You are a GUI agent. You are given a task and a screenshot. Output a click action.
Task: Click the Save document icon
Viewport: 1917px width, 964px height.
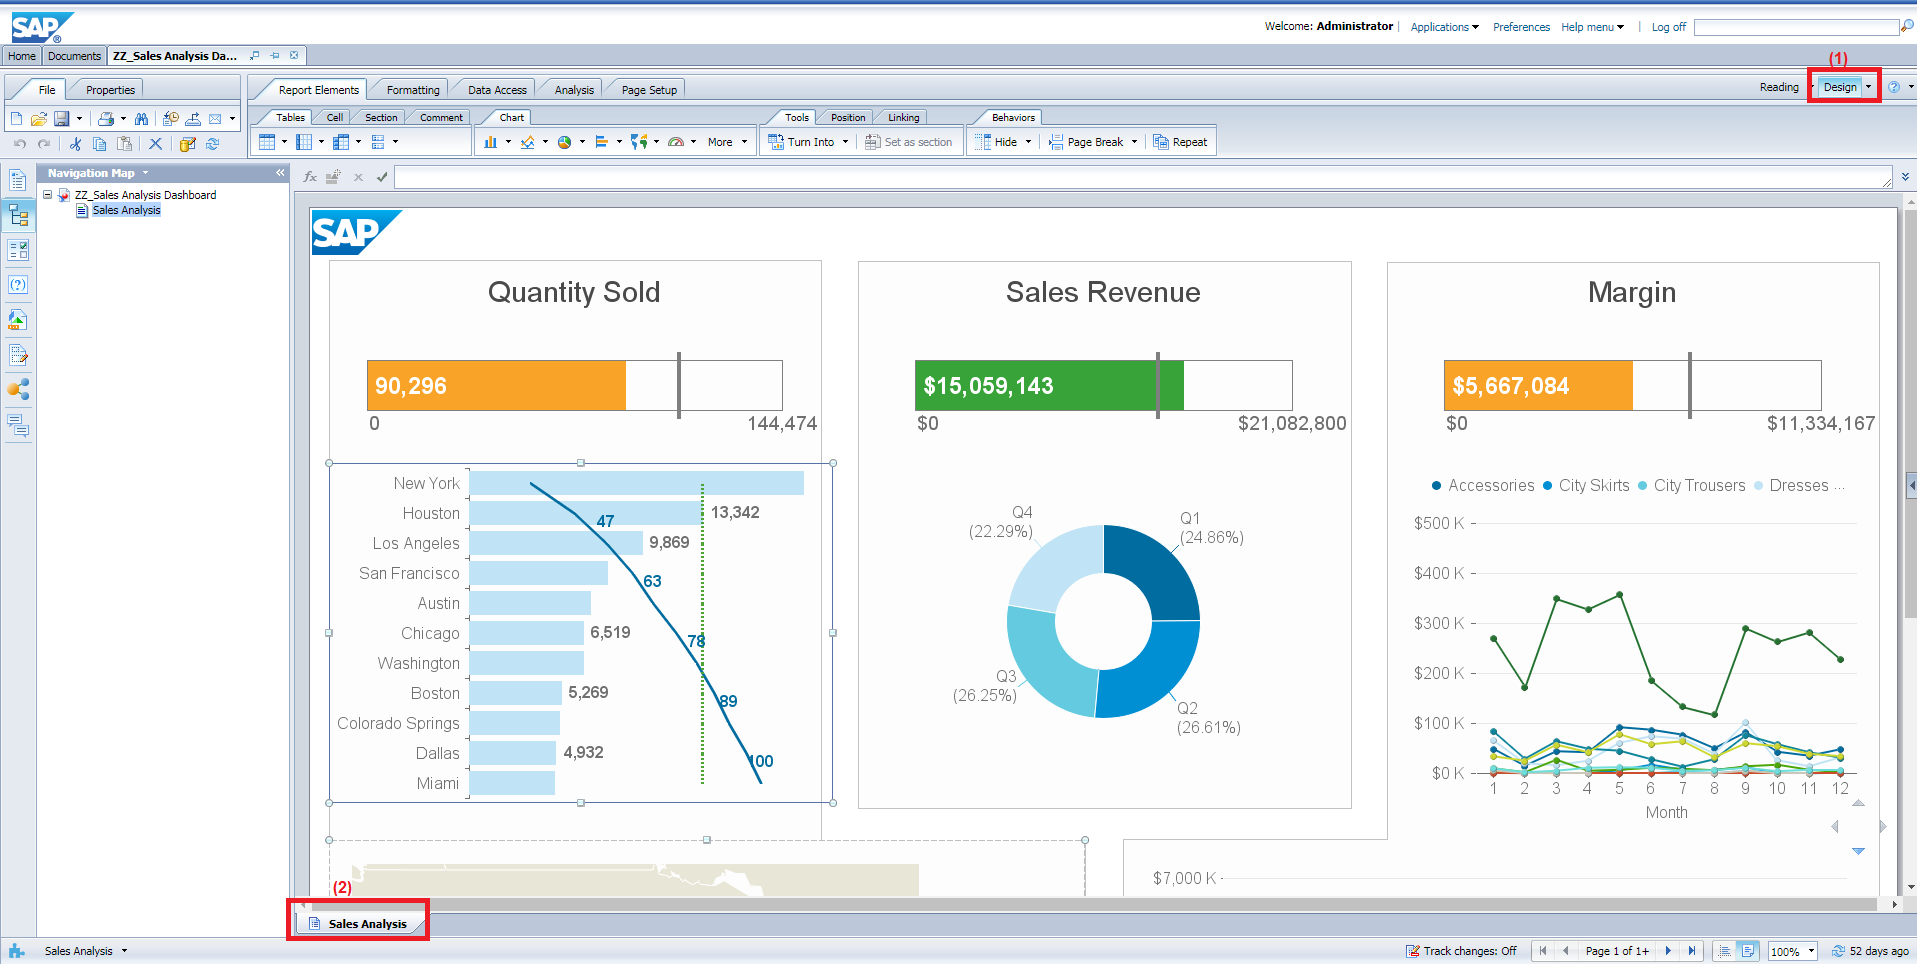coord(61,119)
